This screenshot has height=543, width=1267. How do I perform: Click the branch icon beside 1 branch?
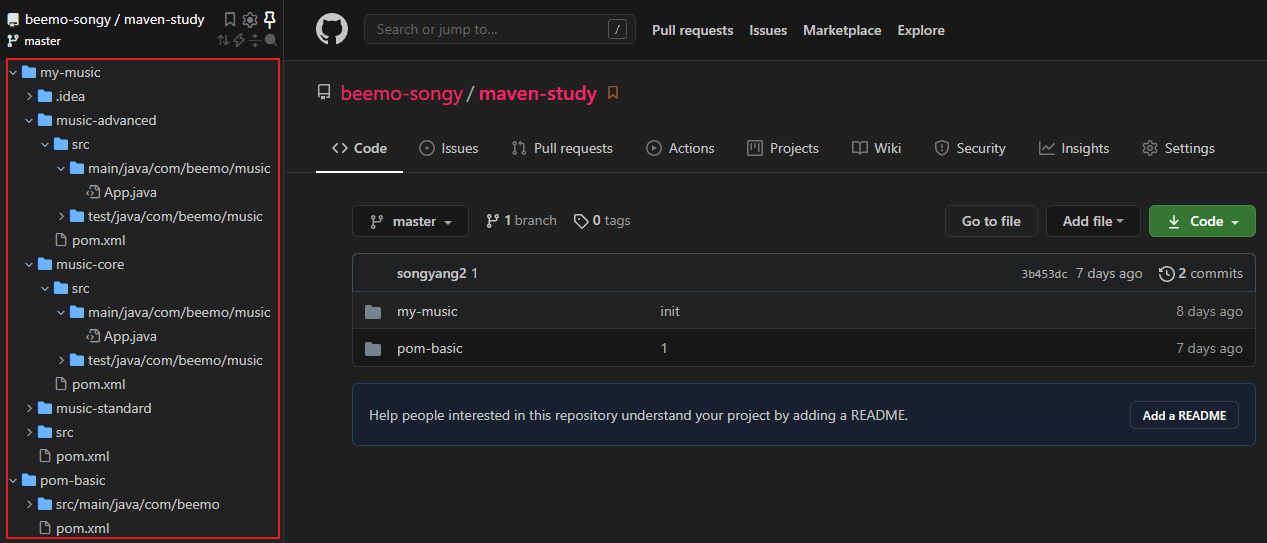coord(492,221)
